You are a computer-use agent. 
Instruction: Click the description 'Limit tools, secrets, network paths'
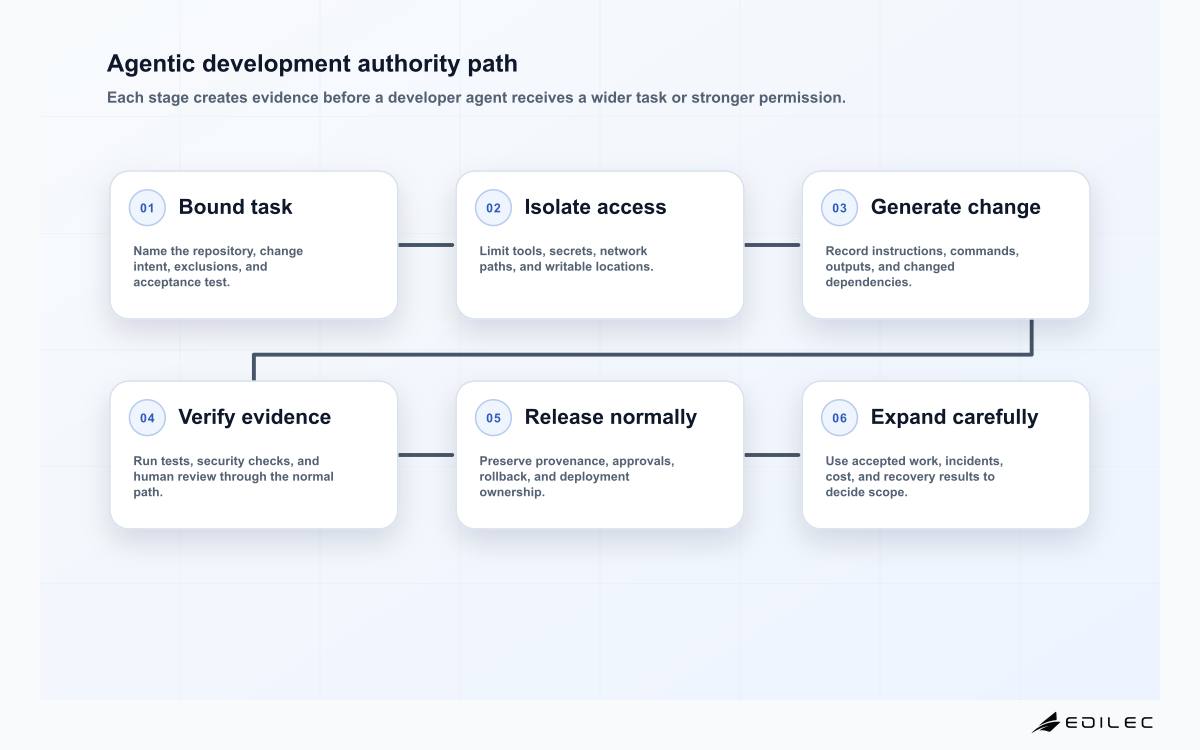566,259
